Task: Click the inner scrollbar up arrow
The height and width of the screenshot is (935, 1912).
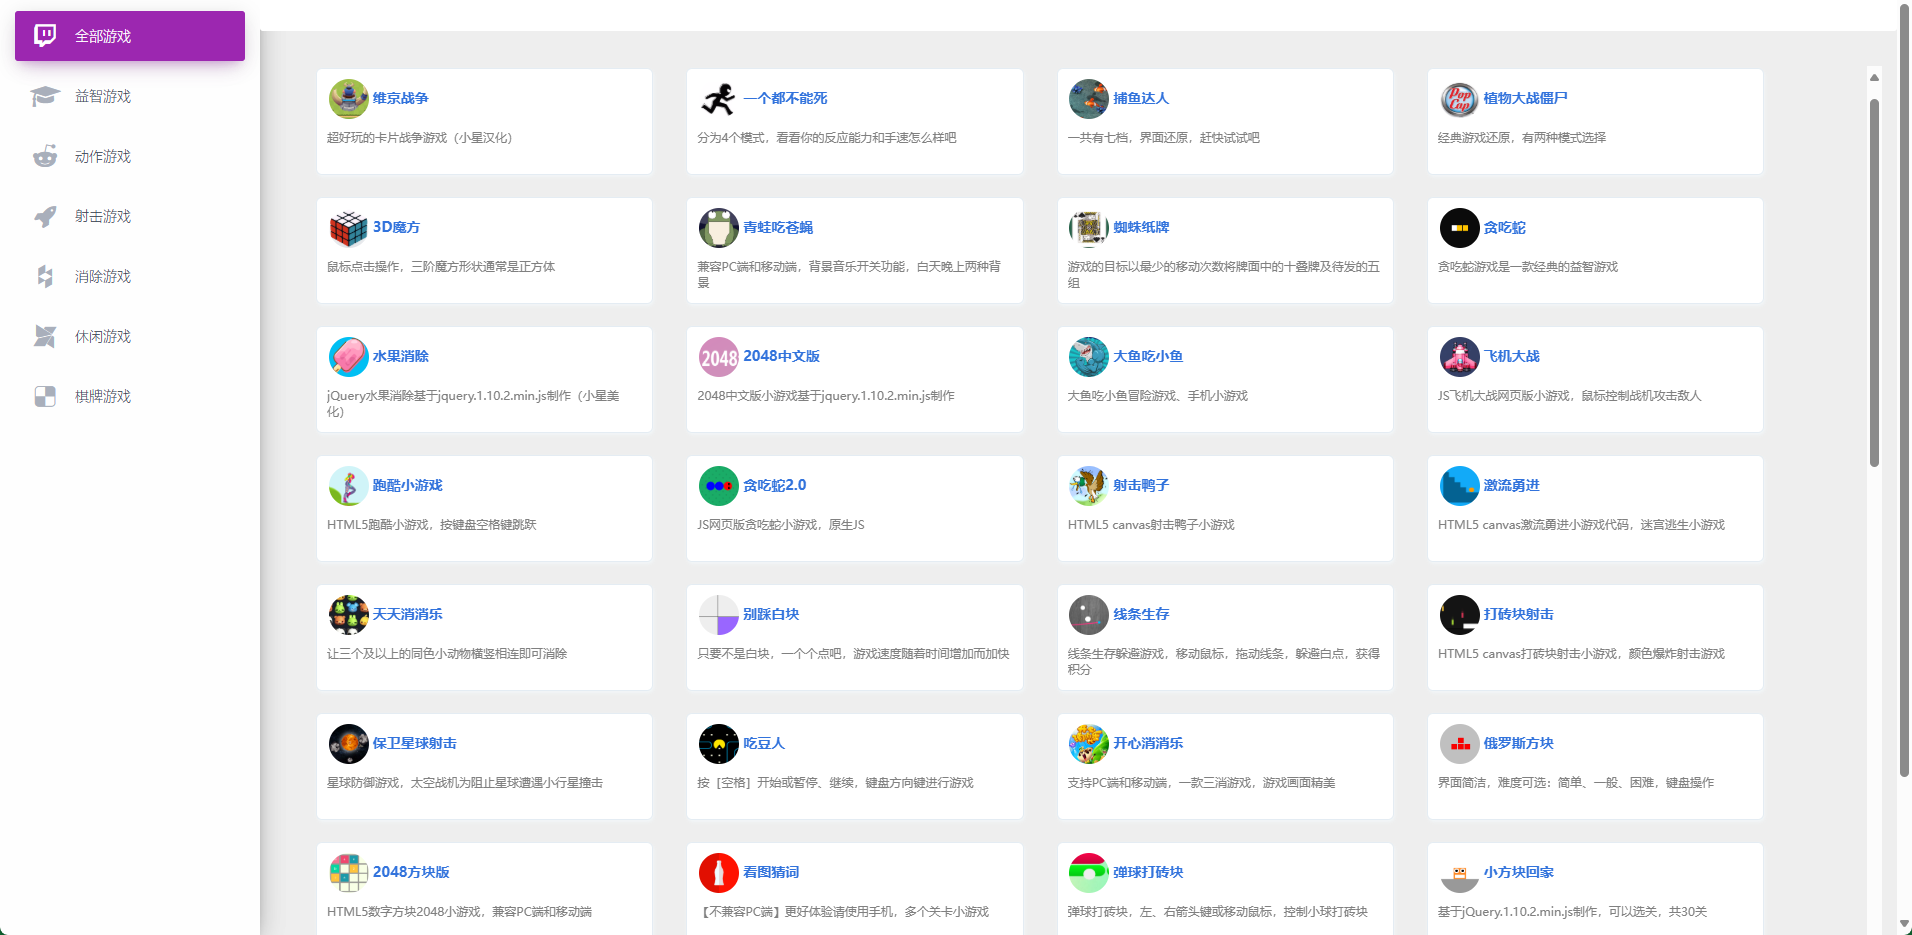Action: [x=1874, y=77]
